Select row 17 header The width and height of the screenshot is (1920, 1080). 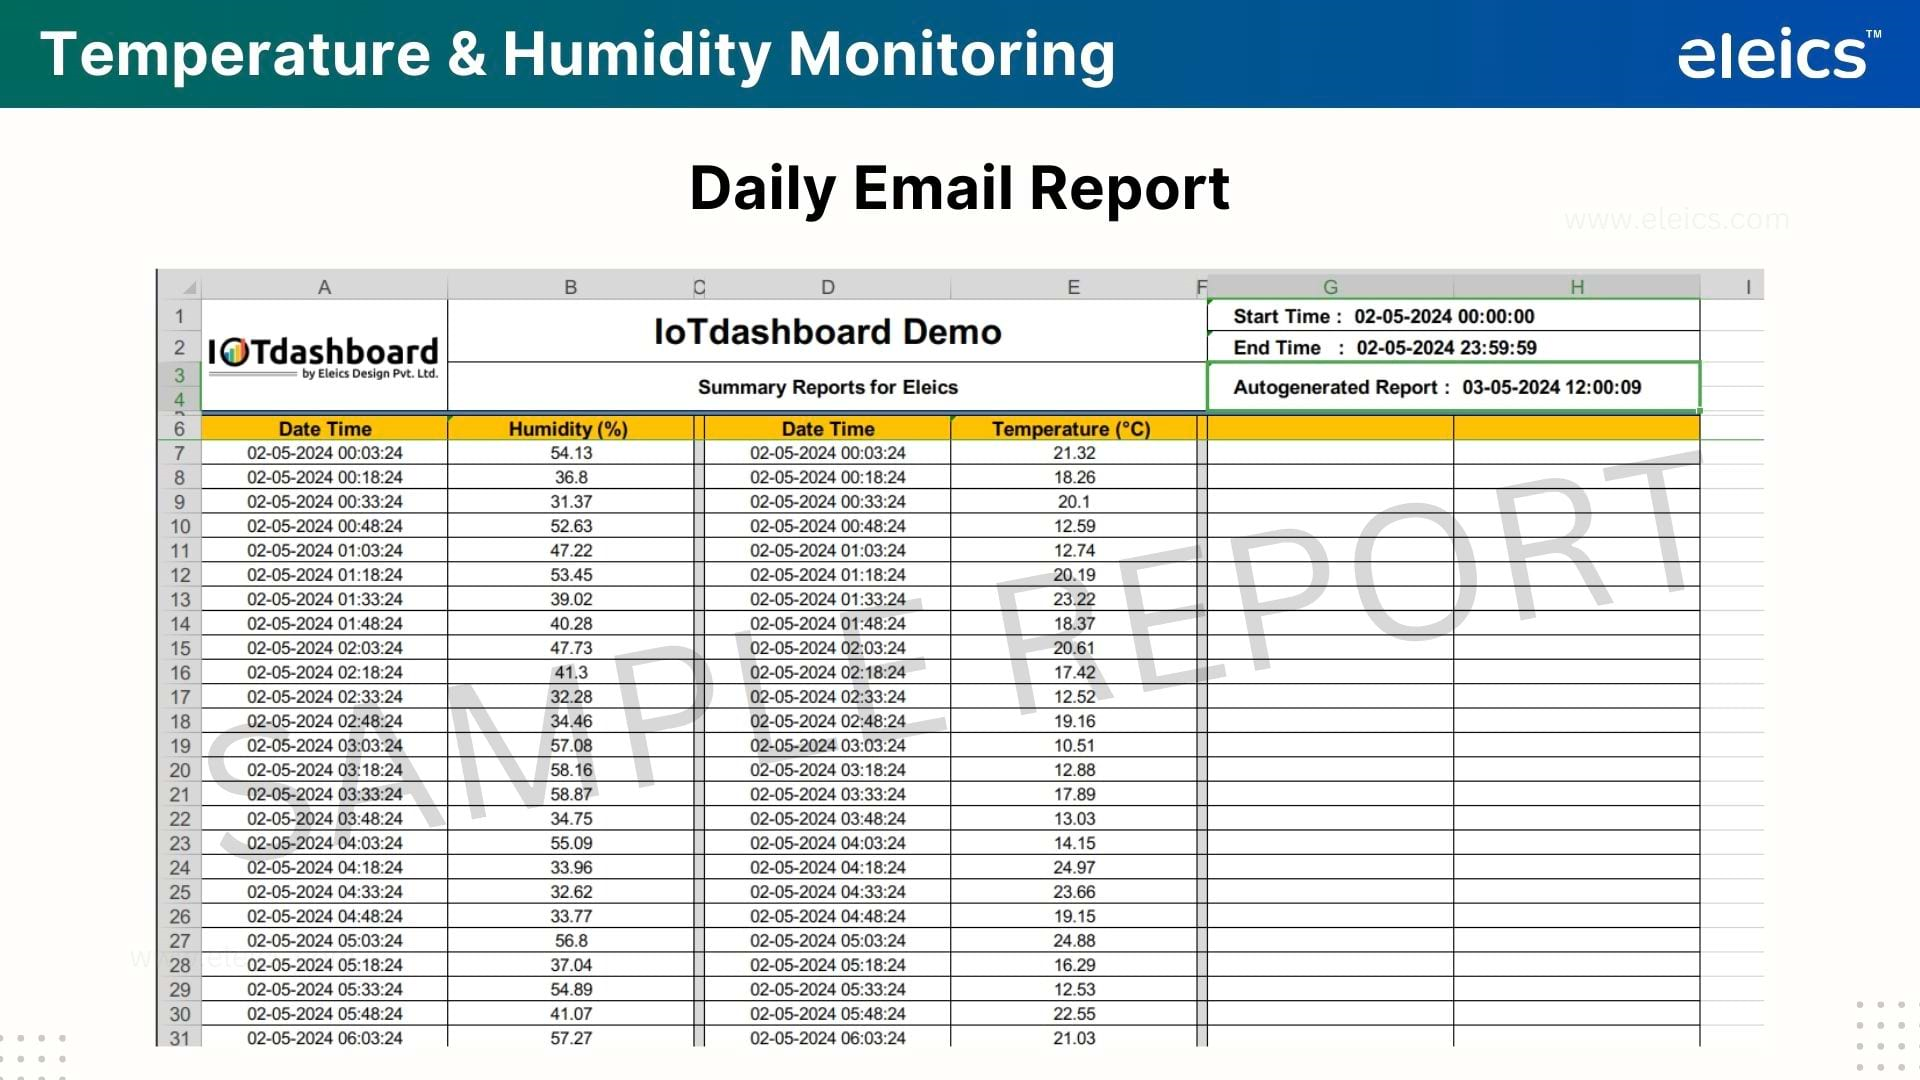click(x=180, y=697)
